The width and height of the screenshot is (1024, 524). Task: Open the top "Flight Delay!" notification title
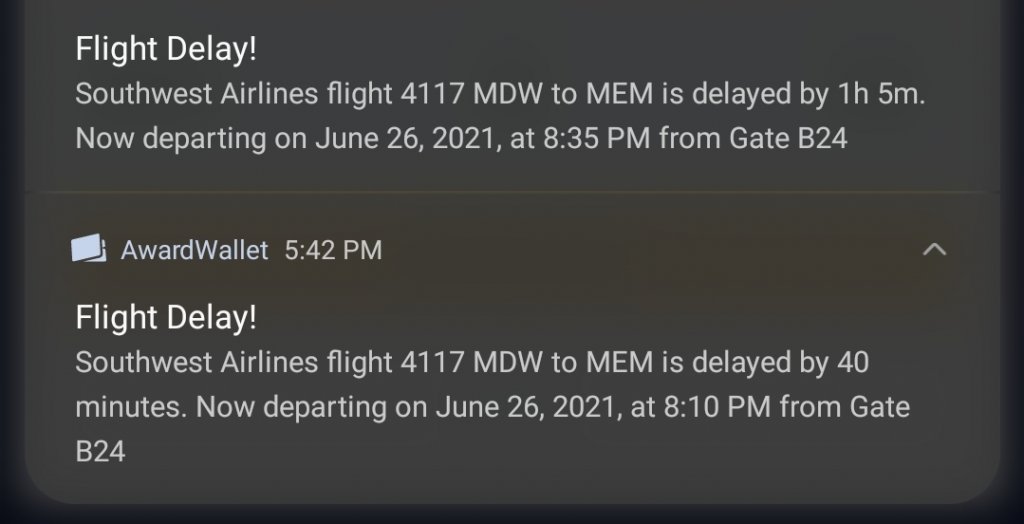pyautogui.click(x=166, y=49)
